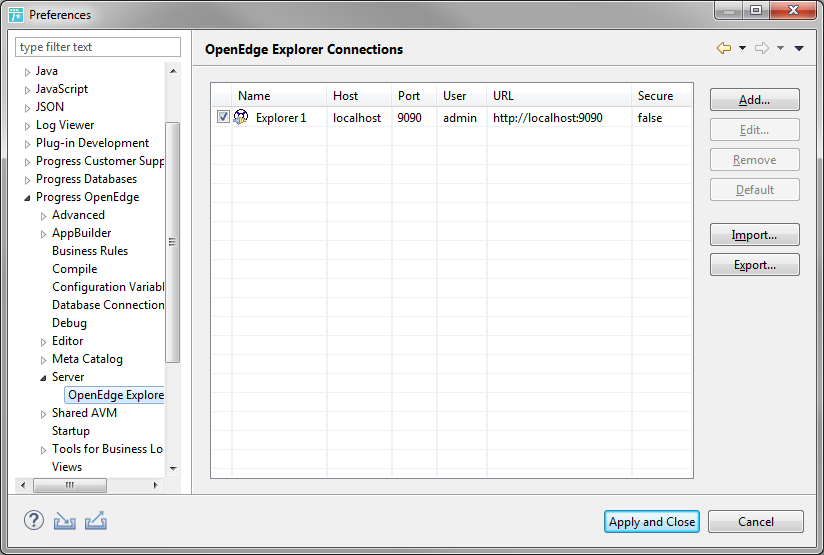Click the Remove button

[x=755, y=160]
